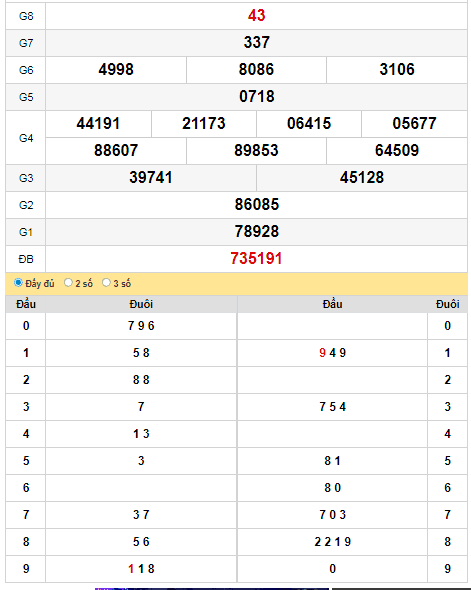
Task: Click the G3 number 39741
Action: coord(151,178)
